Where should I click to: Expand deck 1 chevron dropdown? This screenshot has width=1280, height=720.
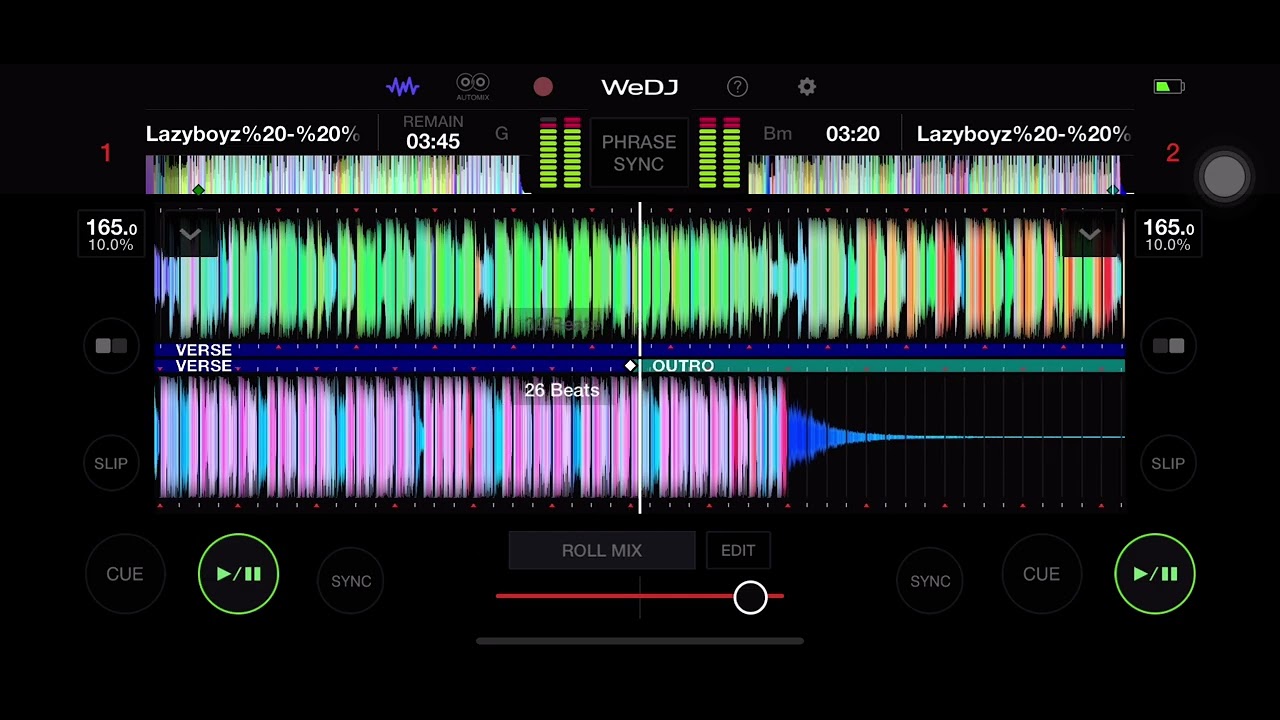point(190,235)
